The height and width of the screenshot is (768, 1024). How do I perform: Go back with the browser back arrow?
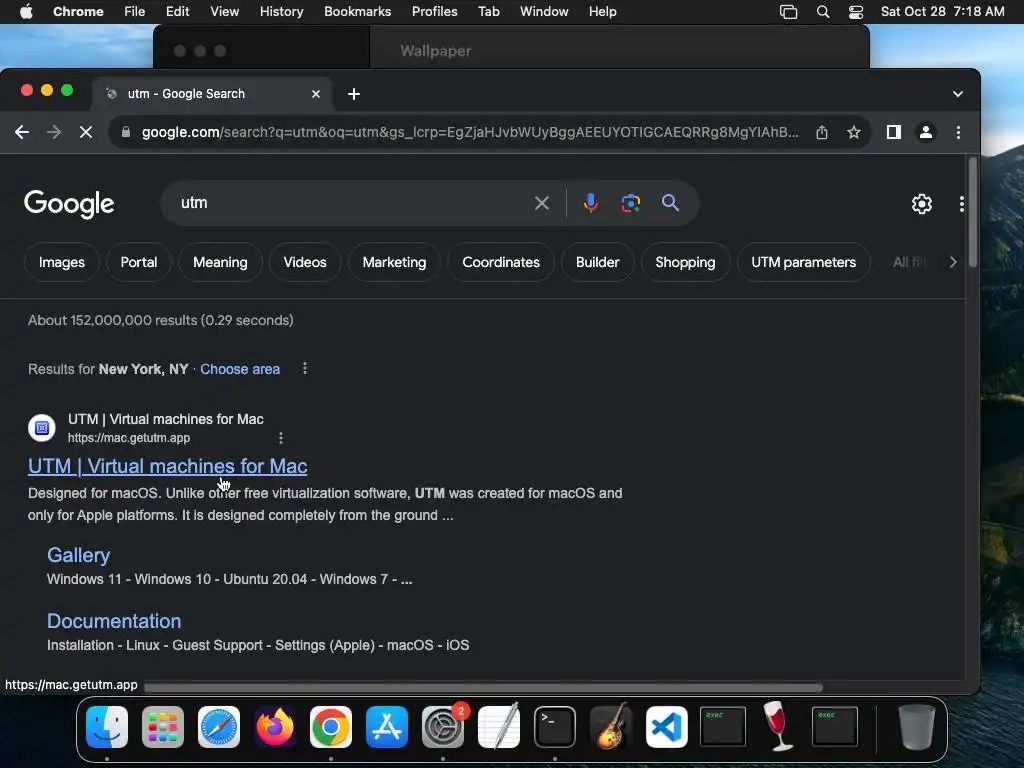pyautogui.click(x=22, y=133)
